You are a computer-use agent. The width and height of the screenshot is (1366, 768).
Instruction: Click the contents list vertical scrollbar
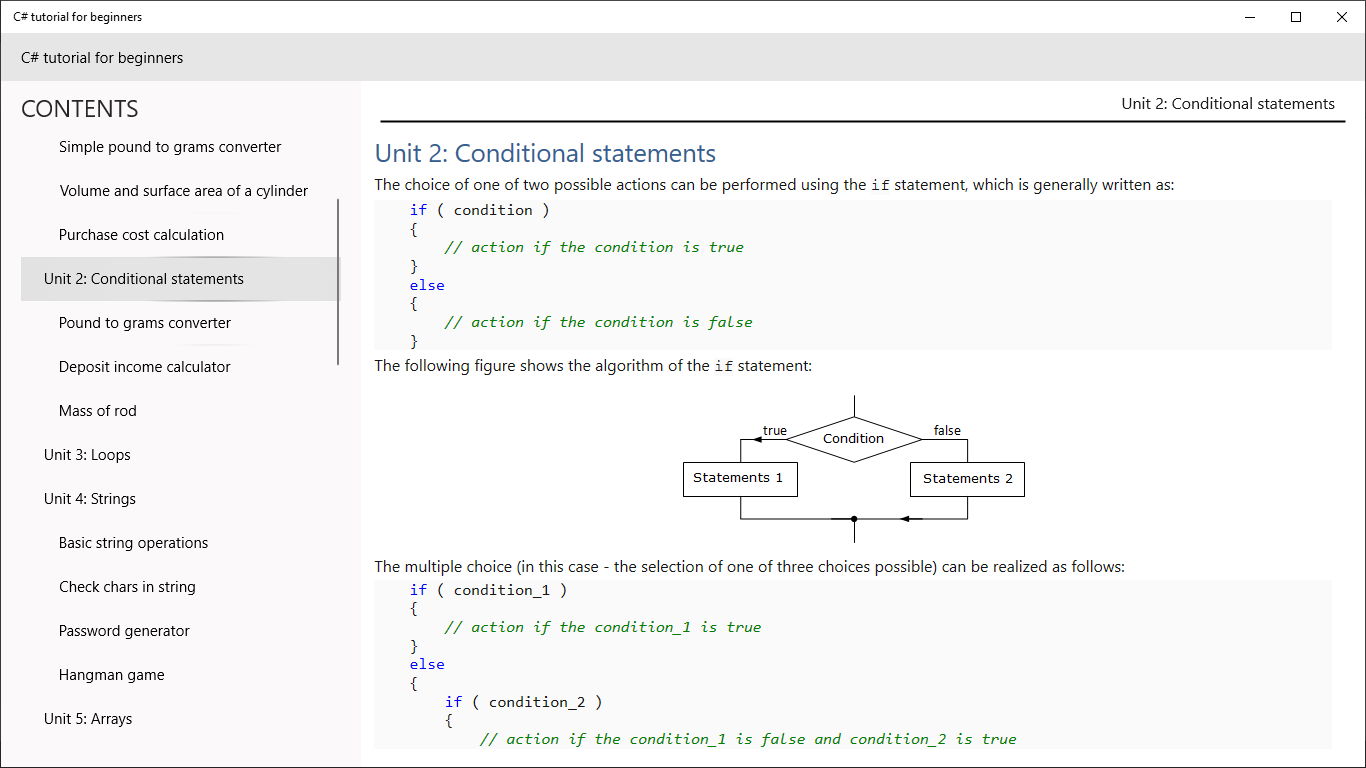coord(338,282)
